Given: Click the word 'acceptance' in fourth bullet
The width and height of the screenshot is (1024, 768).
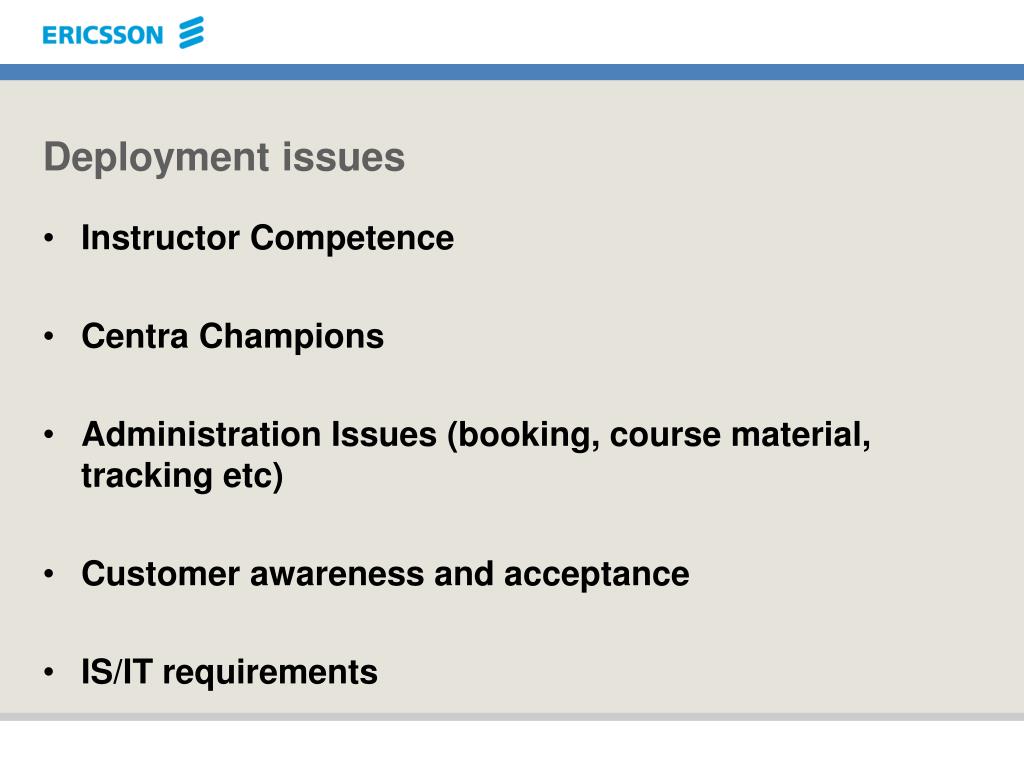Looking at the screenshot, I should click(x=596, y=575).
